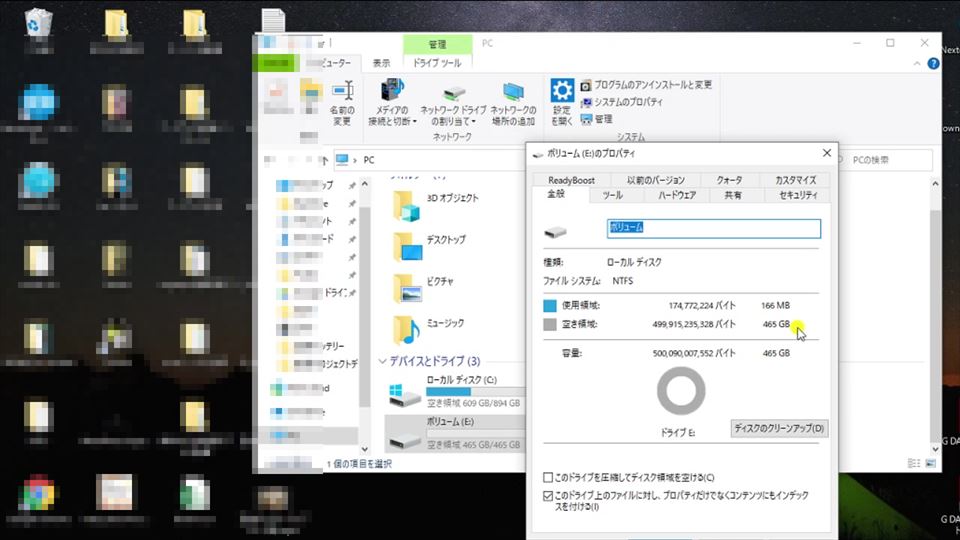Viewport: 960px width, 540px height.
Task: Select ローカル ディスク (C:) drive
Action: 456,392
